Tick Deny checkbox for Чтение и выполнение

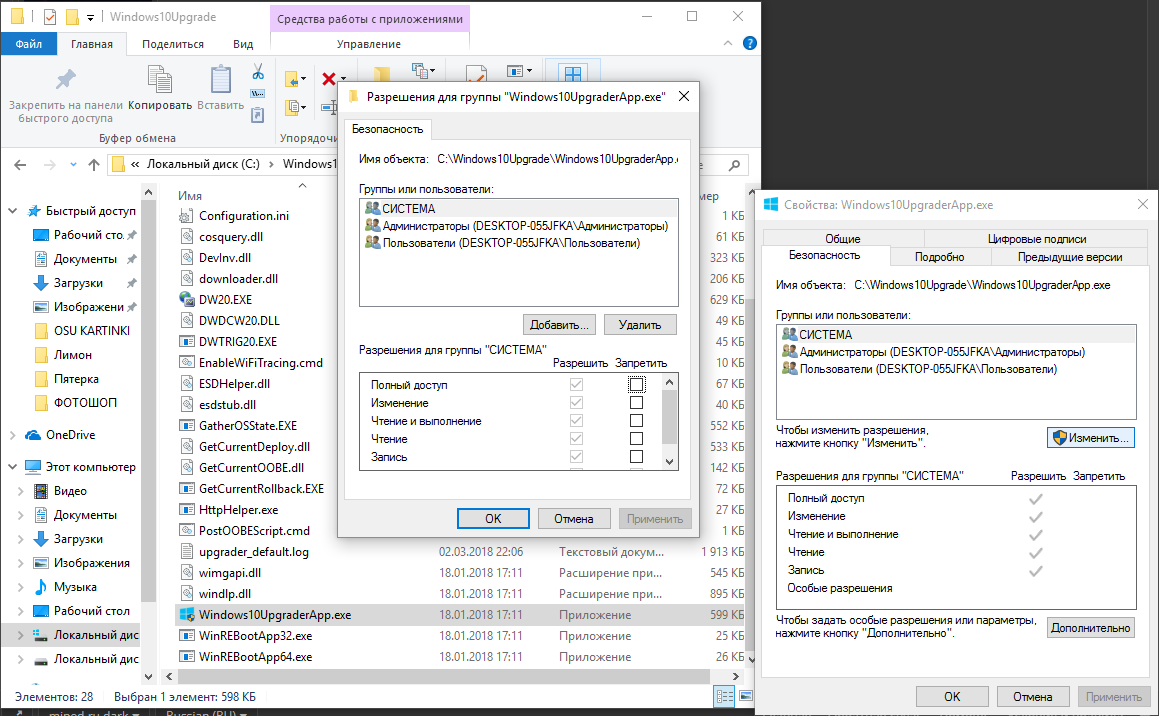[x=636, y=420]
